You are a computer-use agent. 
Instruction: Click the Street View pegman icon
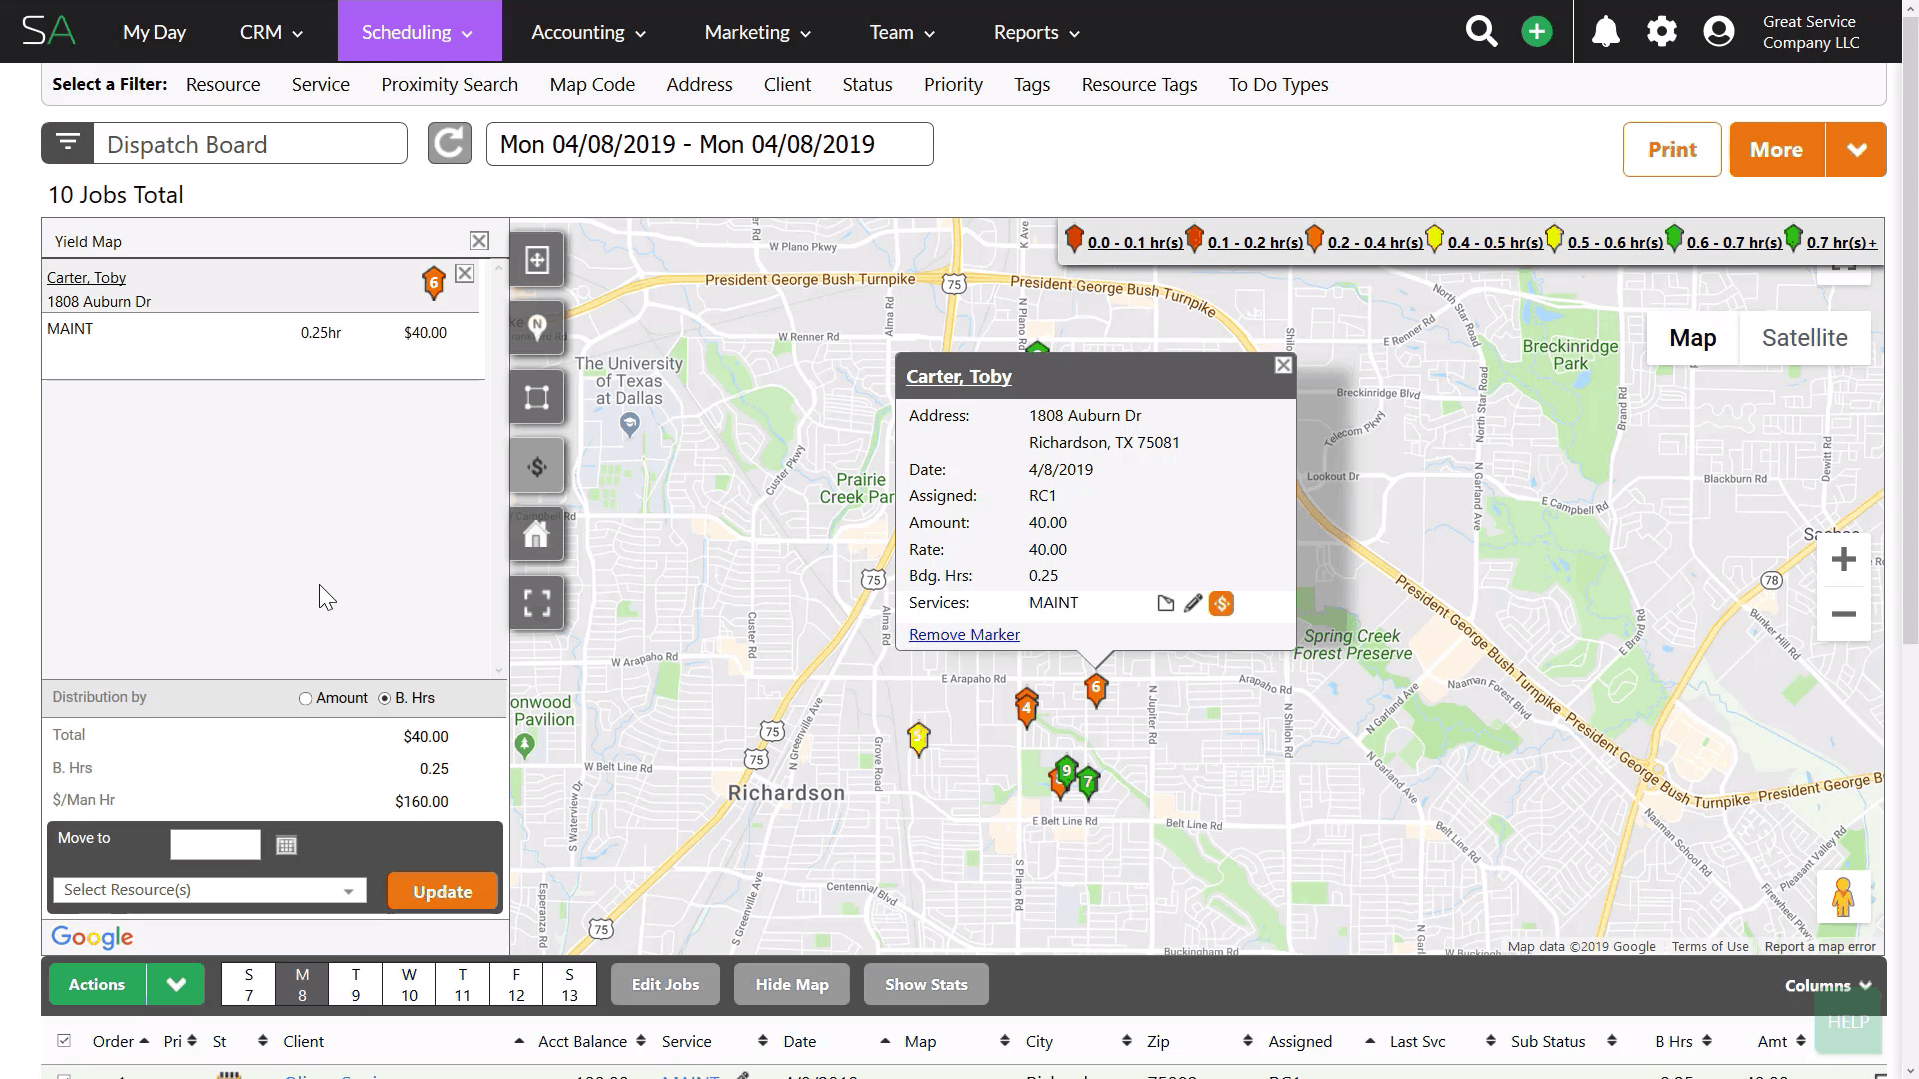[x=1843, y=896]
